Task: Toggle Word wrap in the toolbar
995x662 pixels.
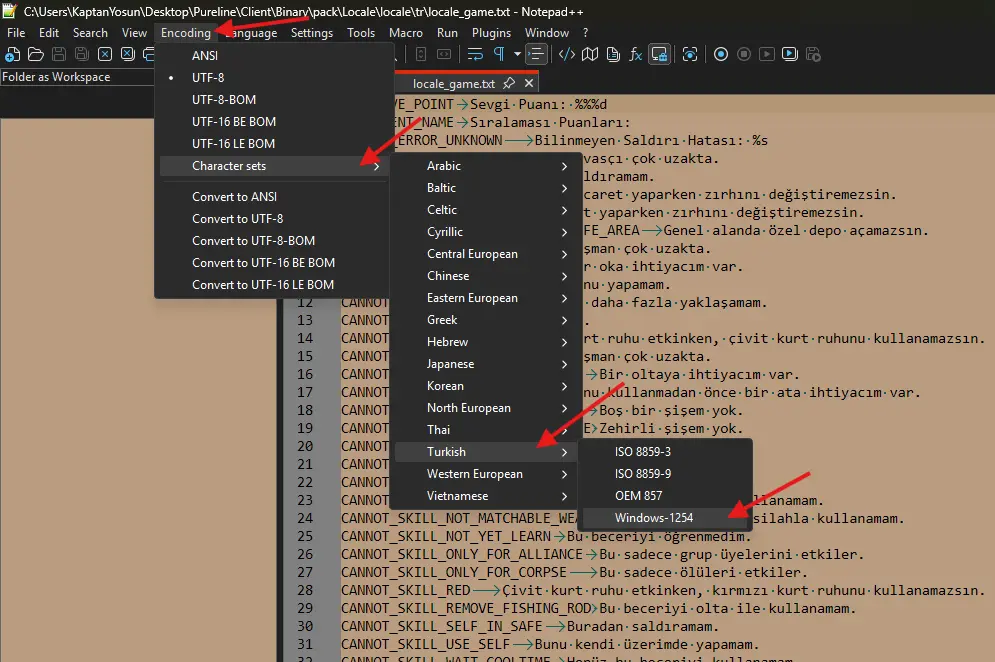Action: (474, 54)
